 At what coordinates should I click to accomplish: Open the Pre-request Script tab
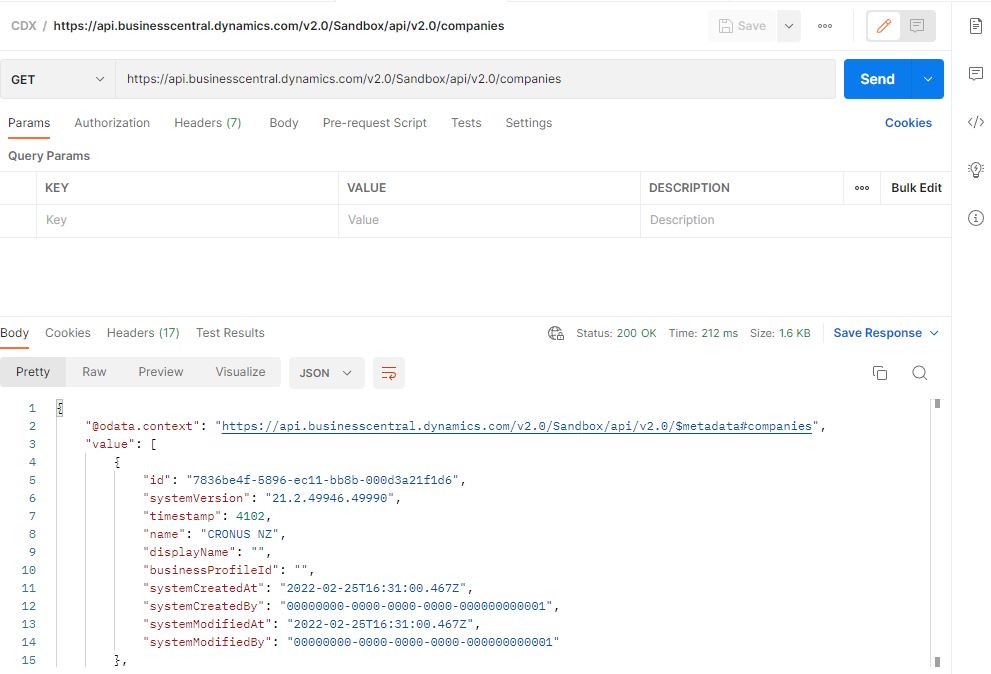point(375,123)
